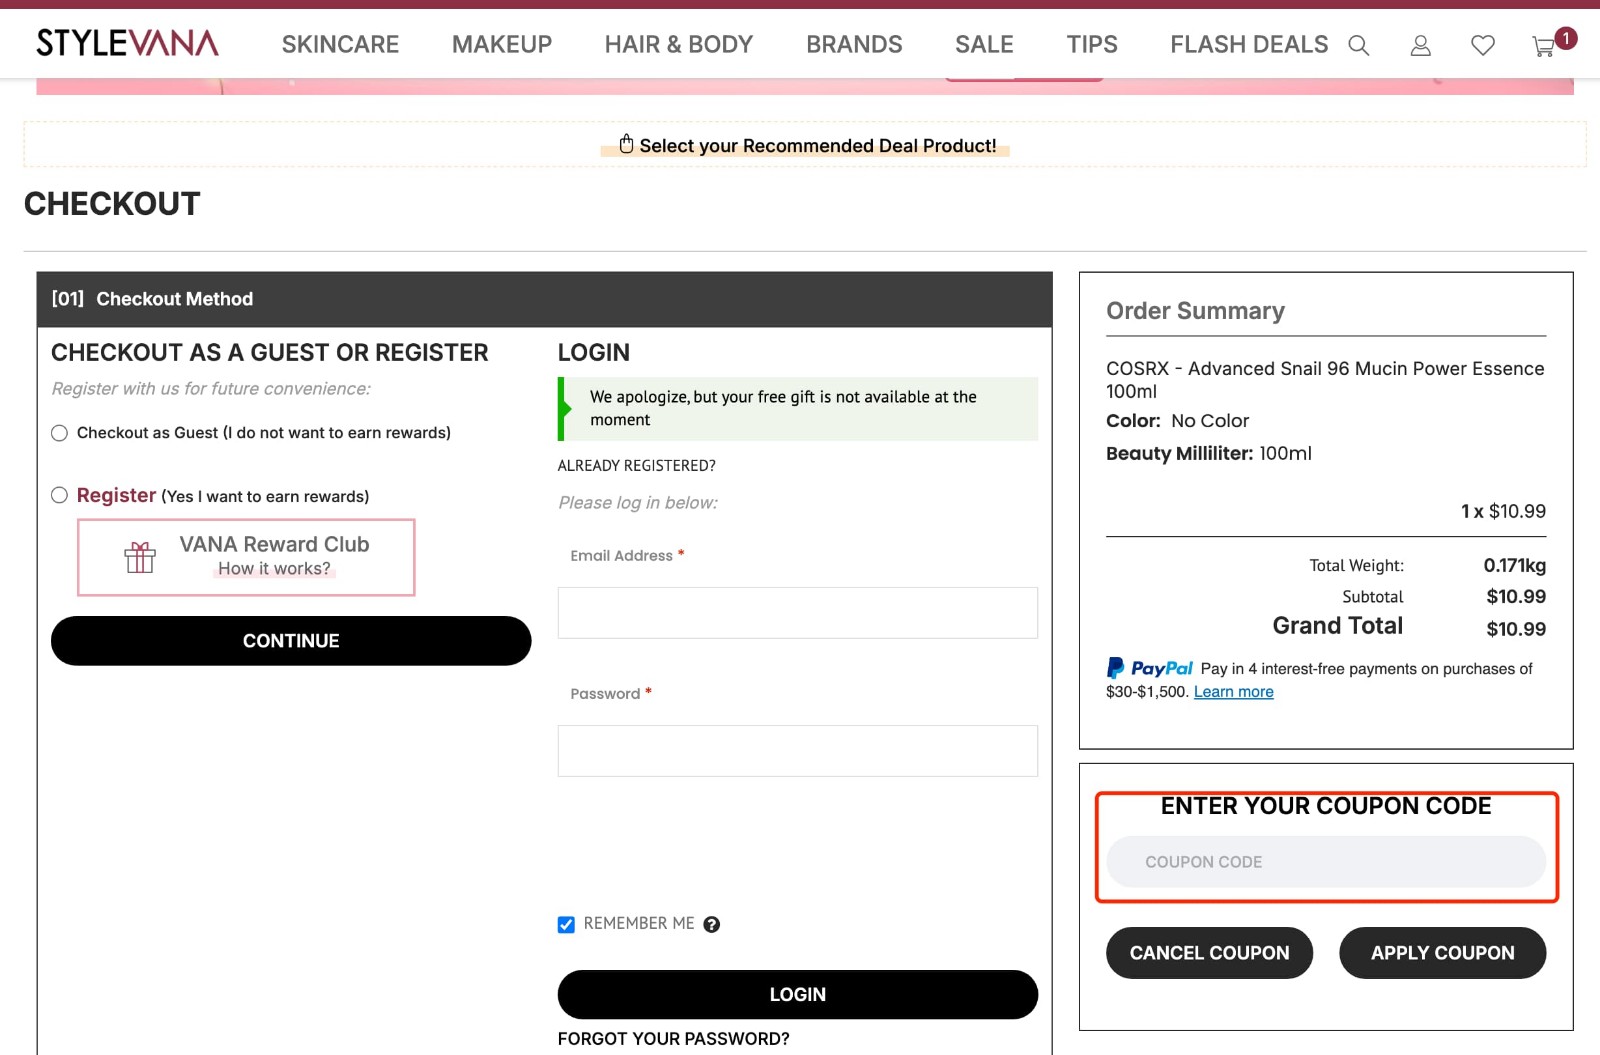1600x1055 pixels.
Task: Click the PayPal logo in order summary
Action: [x=1148, y=668]
